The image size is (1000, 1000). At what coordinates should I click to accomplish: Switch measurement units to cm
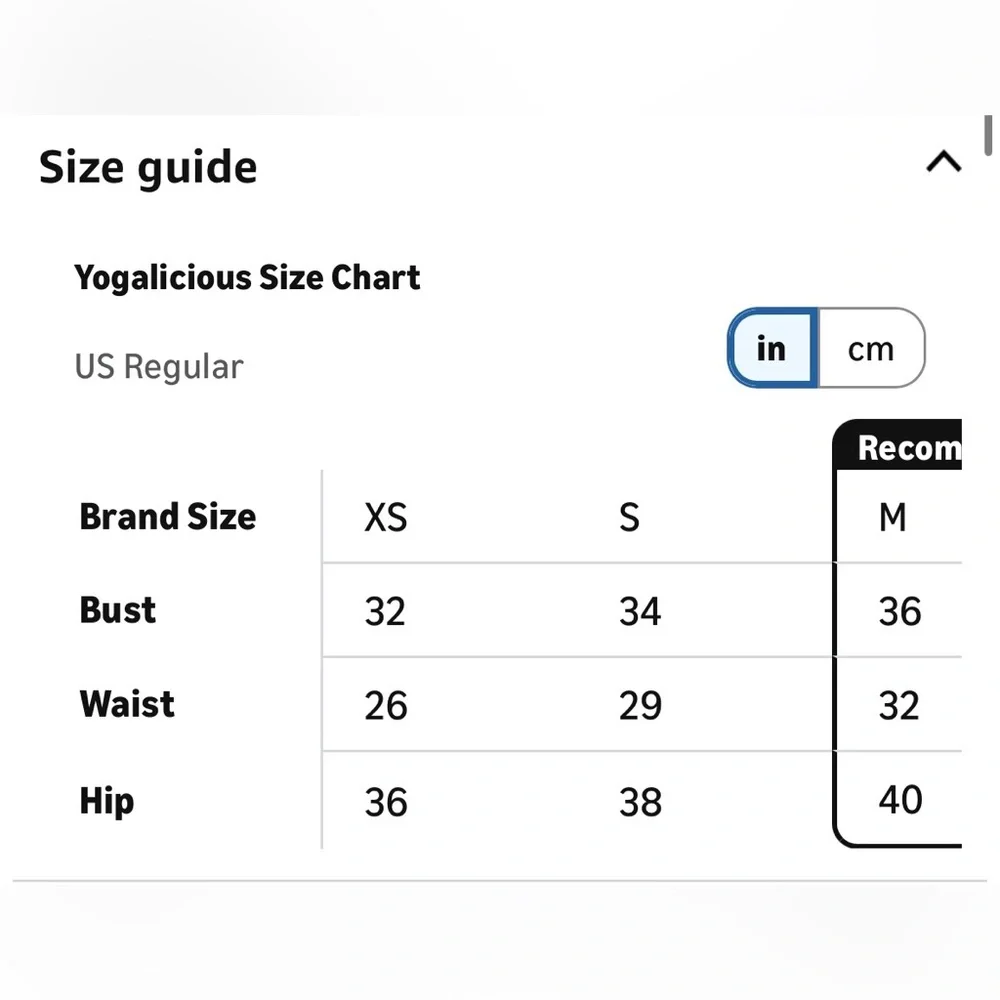(x=871, y=348)
